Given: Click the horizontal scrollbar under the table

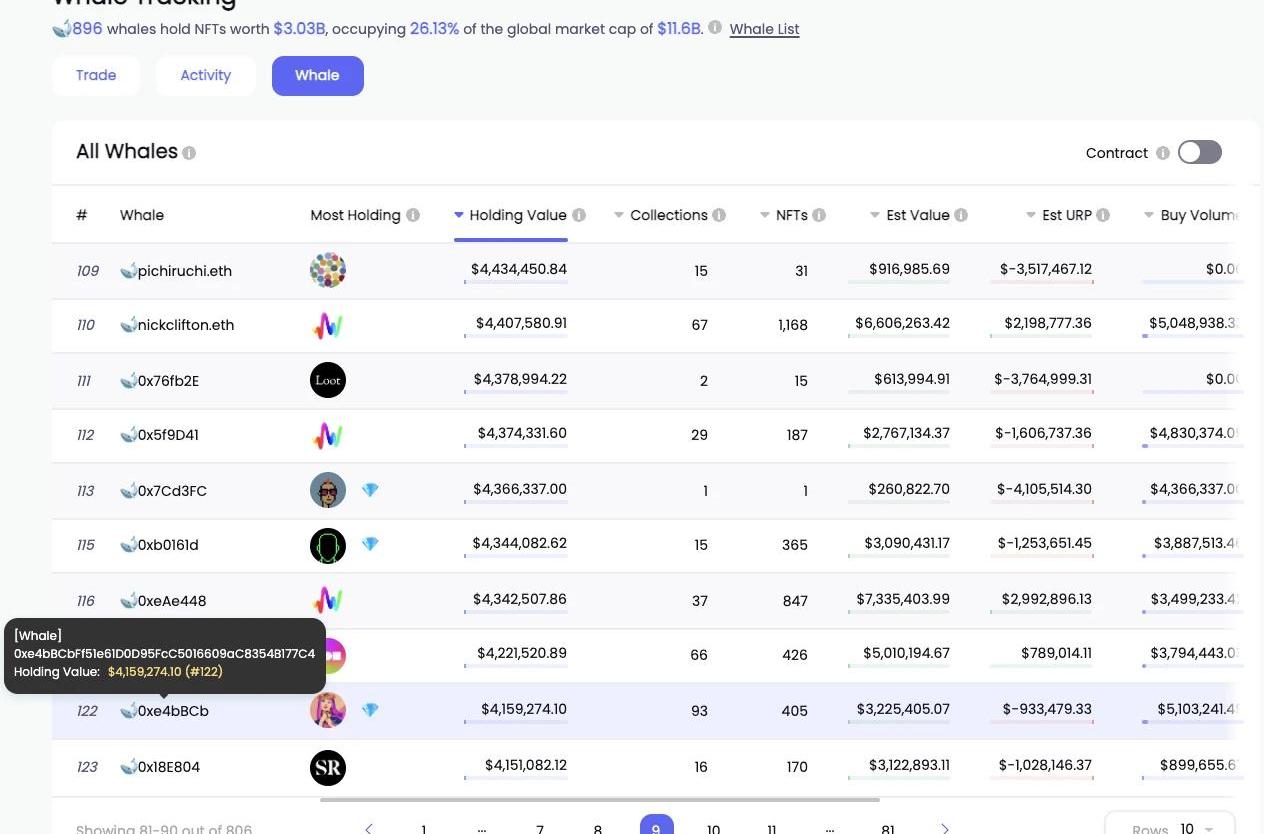Looking at the screenshot, I should (600, 800).
